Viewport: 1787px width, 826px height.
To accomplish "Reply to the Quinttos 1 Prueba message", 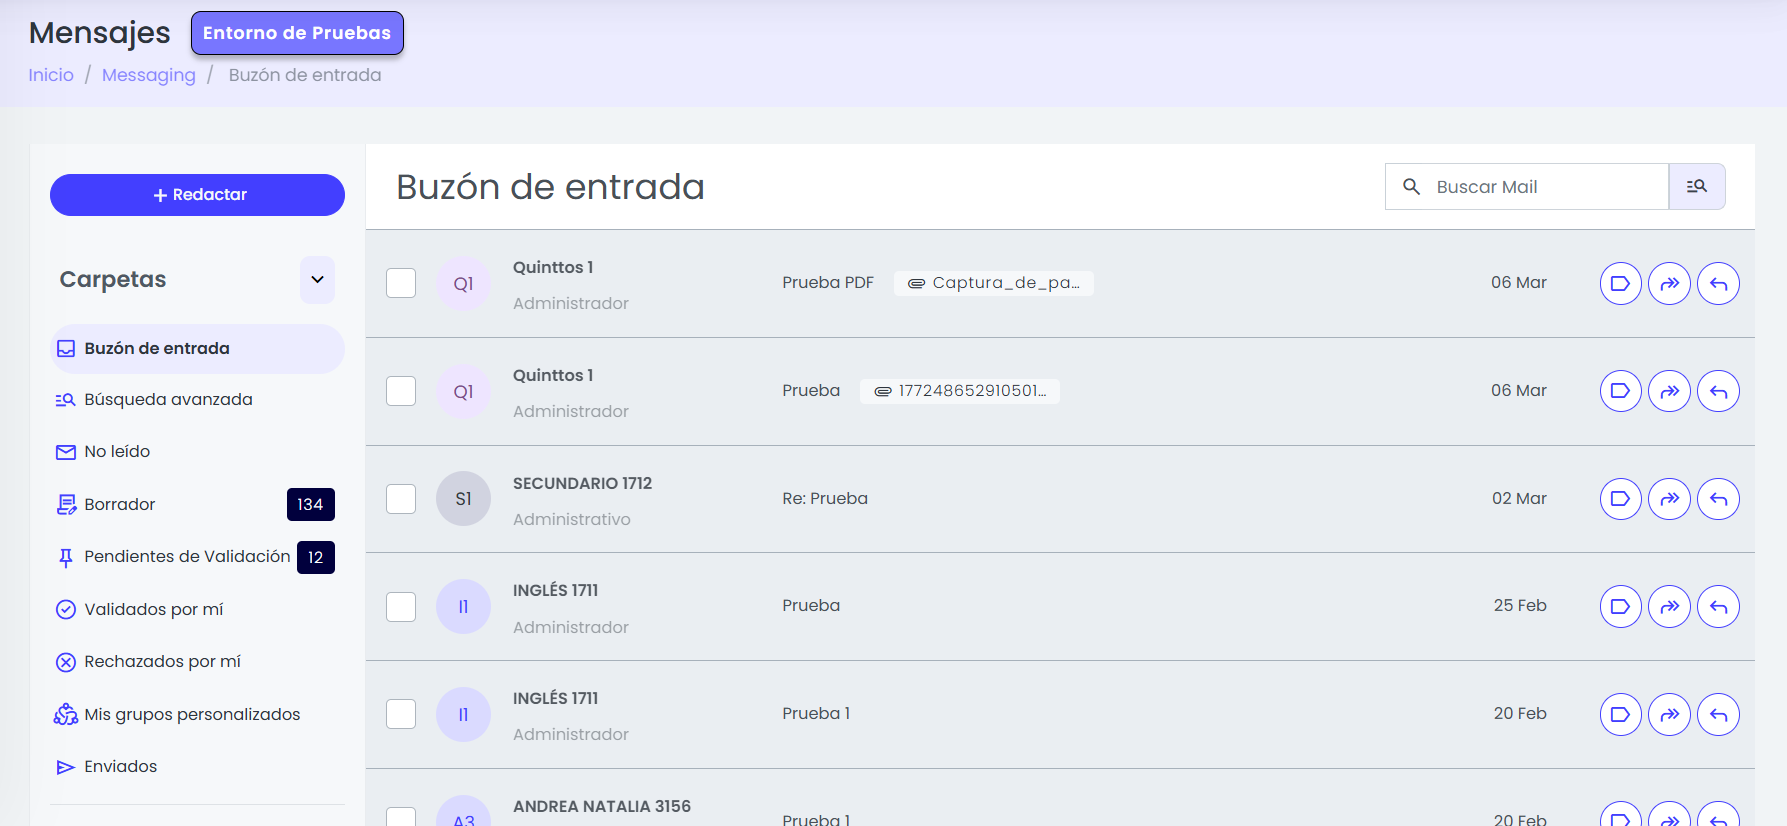I will (x=1719, y=391).
